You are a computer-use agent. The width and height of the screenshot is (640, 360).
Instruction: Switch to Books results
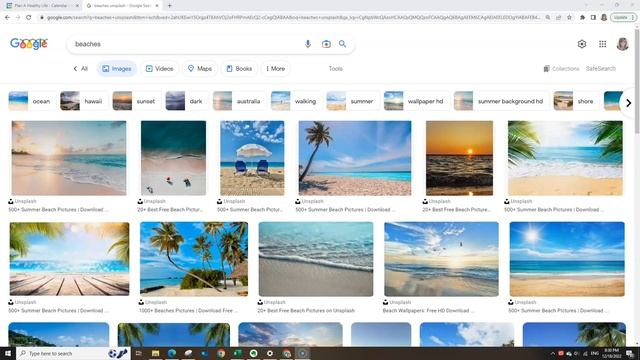pyautogui.click(x=239, y=69)
